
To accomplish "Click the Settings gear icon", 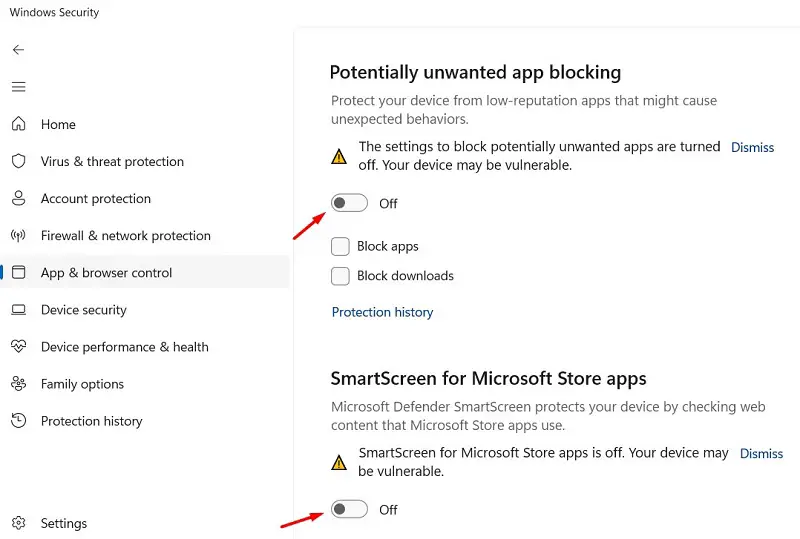I will (18, 523).
